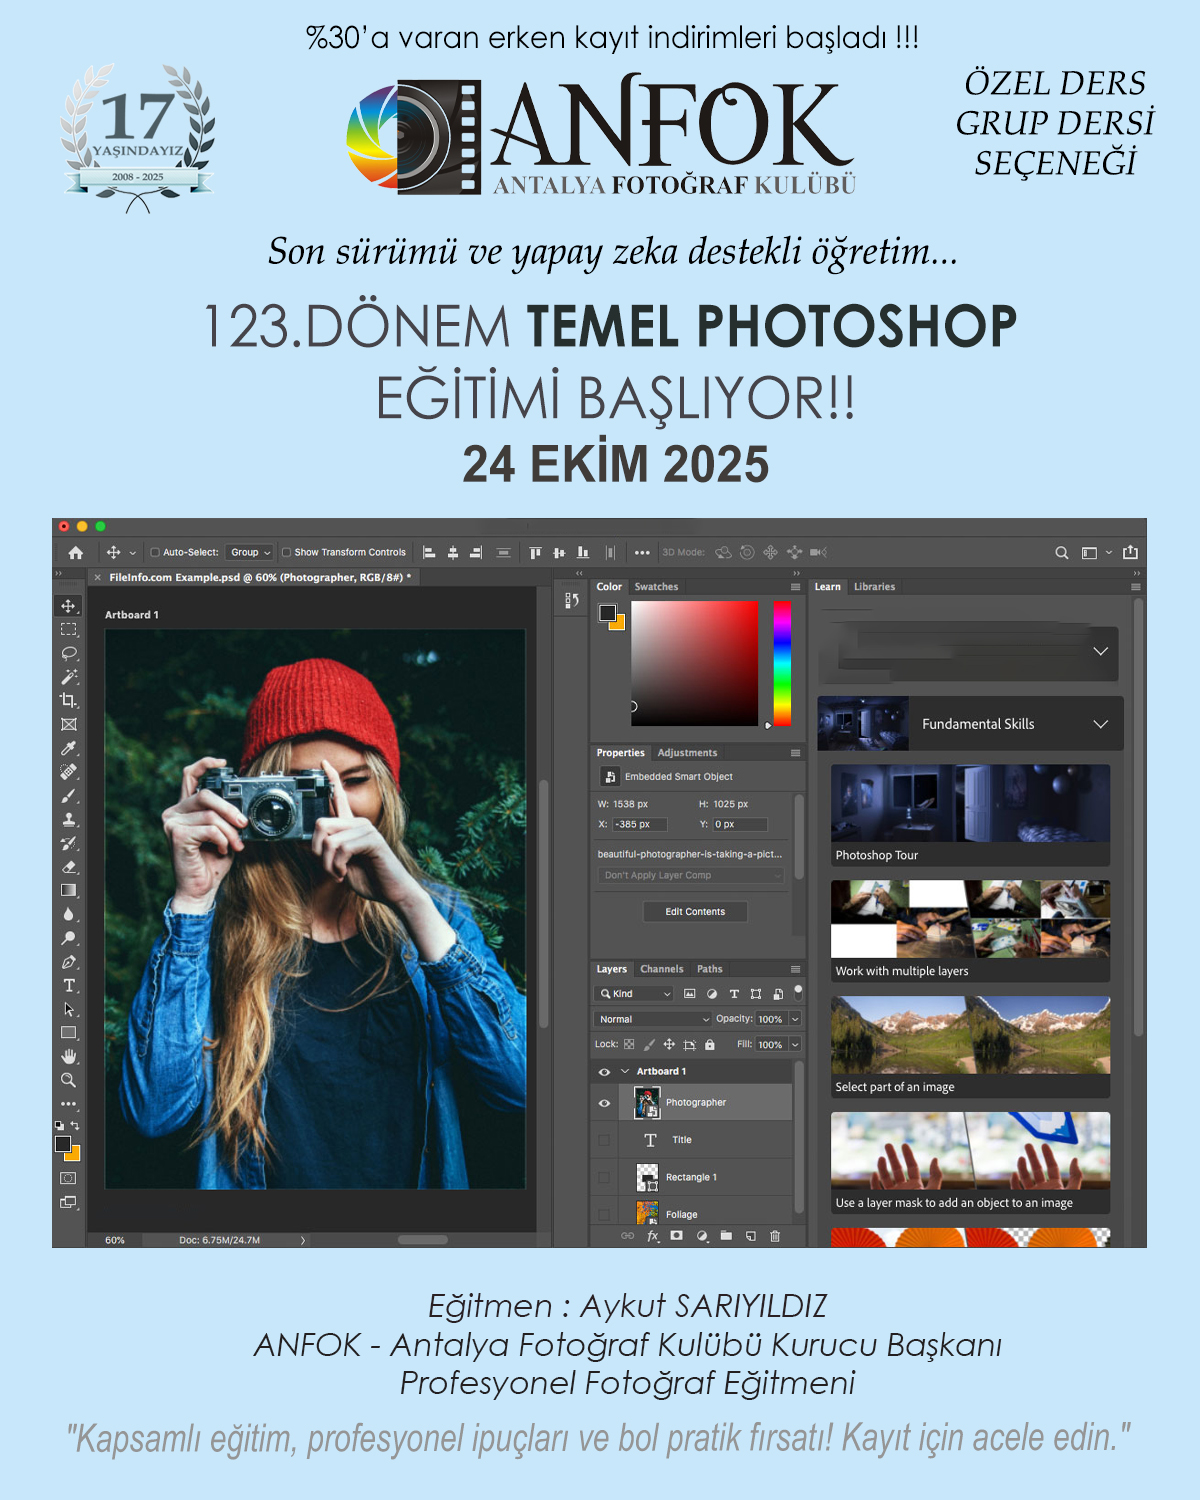The width and height of the screenshot is (1200, 1500).
Task: Open the Normal blend mode dropdown
Action: click(652, 1019)
